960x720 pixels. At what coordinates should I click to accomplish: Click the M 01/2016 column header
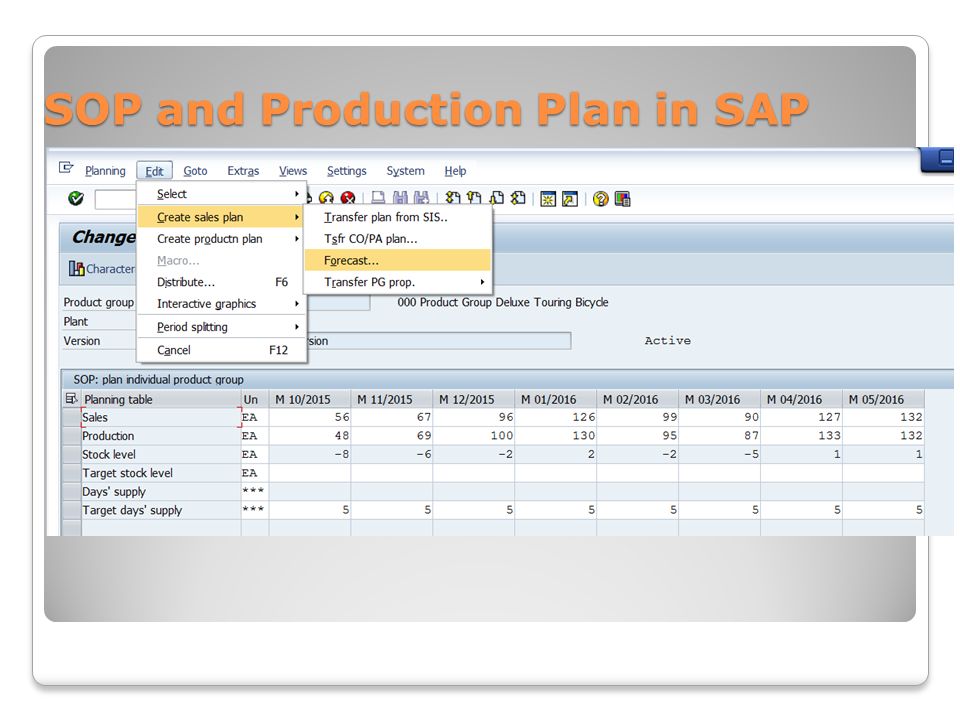556,399
